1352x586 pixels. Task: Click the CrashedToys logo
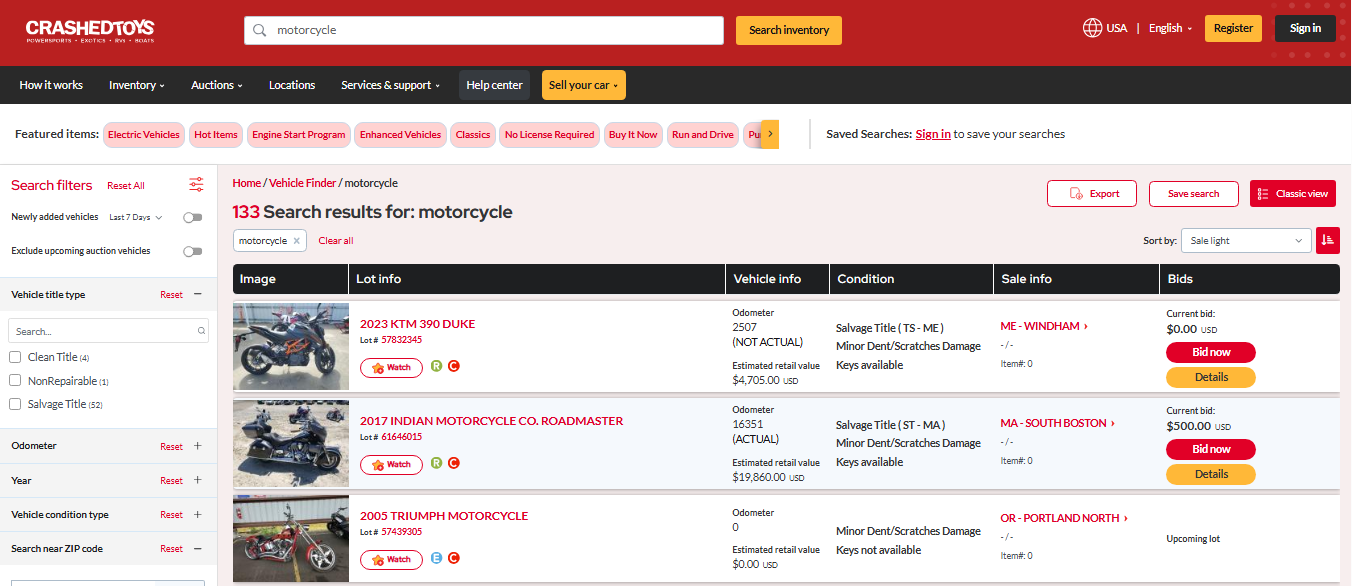(90, 30)
